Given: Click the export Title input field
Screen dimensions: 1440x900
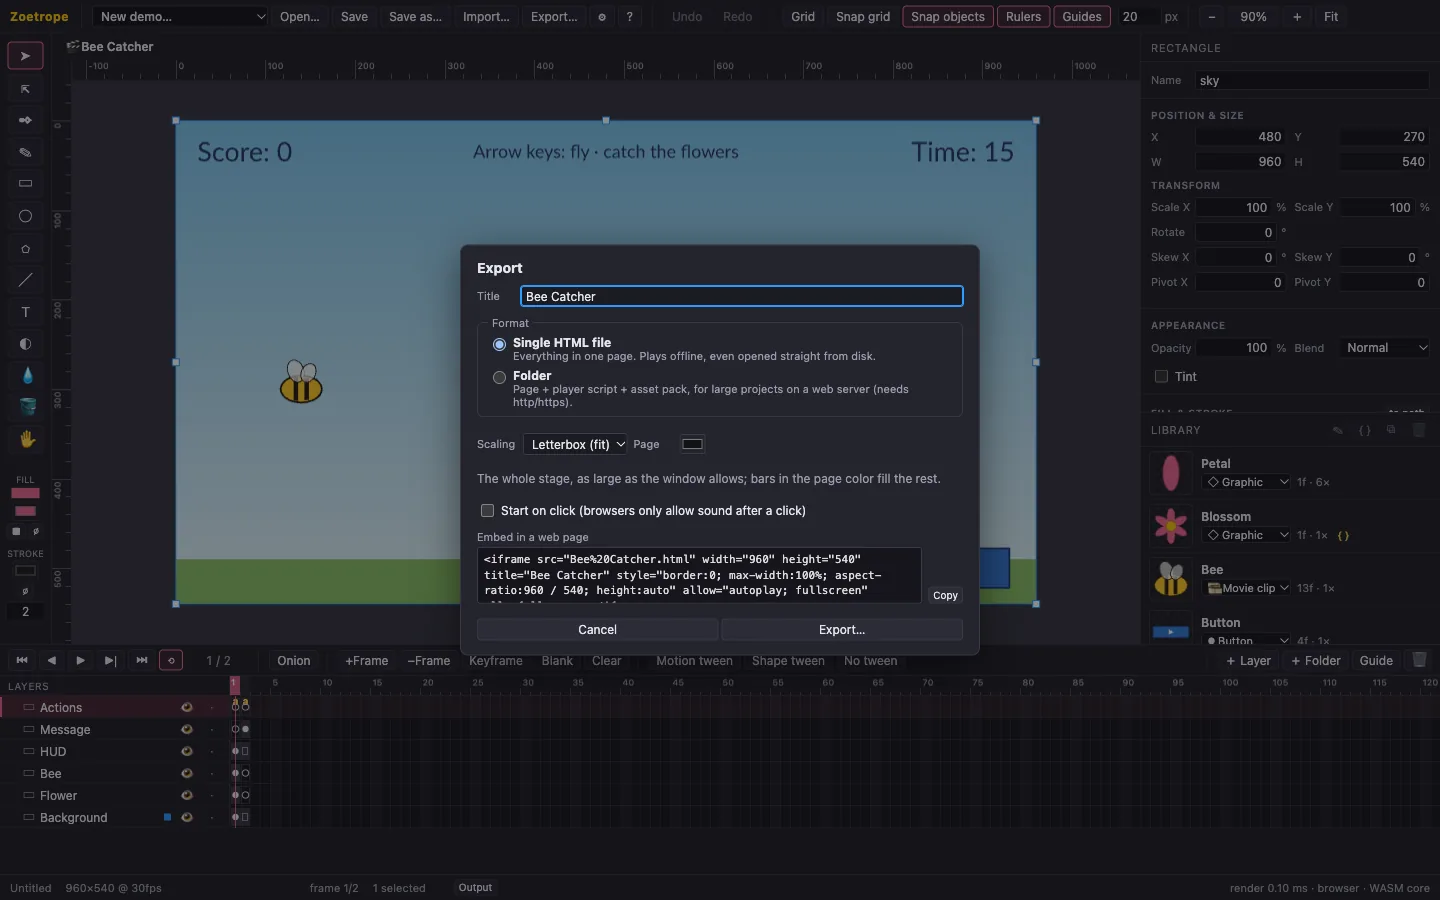Looking at the screenshot, I should [x=741, y=296].
